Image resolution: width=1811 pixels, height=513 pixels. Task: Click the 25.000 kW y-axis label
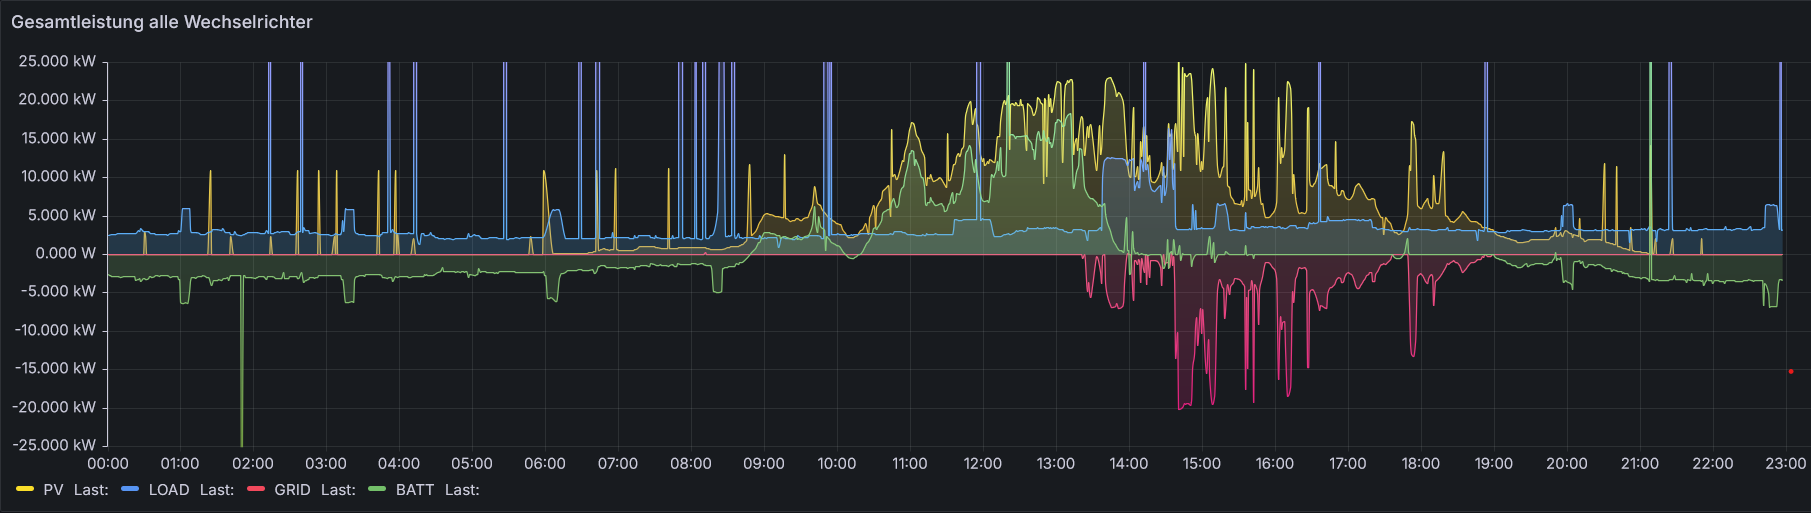tap(57, 62)
